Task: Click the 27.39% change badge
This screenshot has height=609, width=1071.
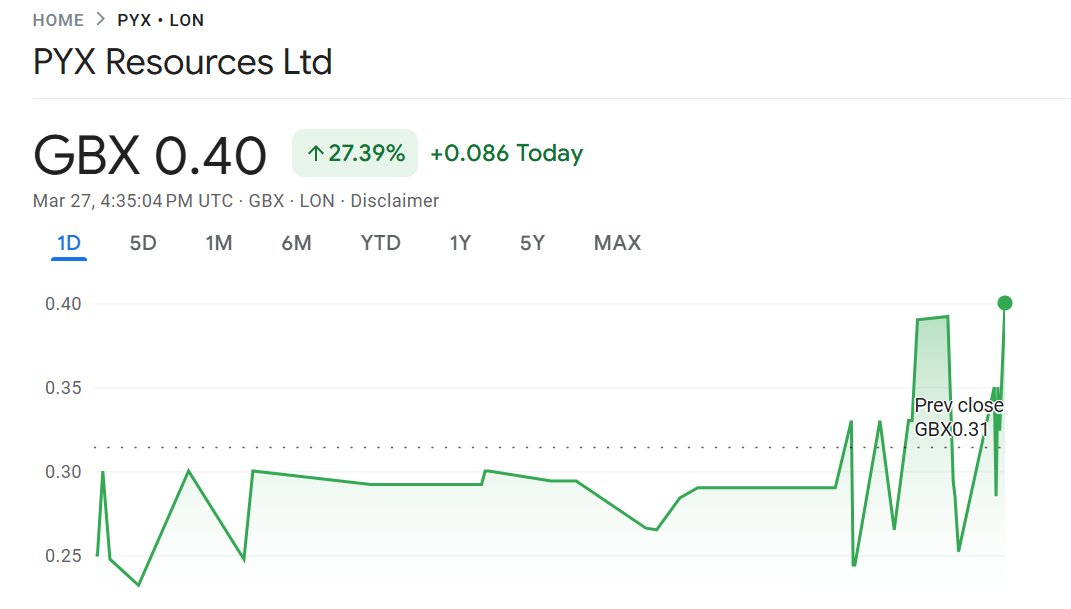Action: (355, 154)
